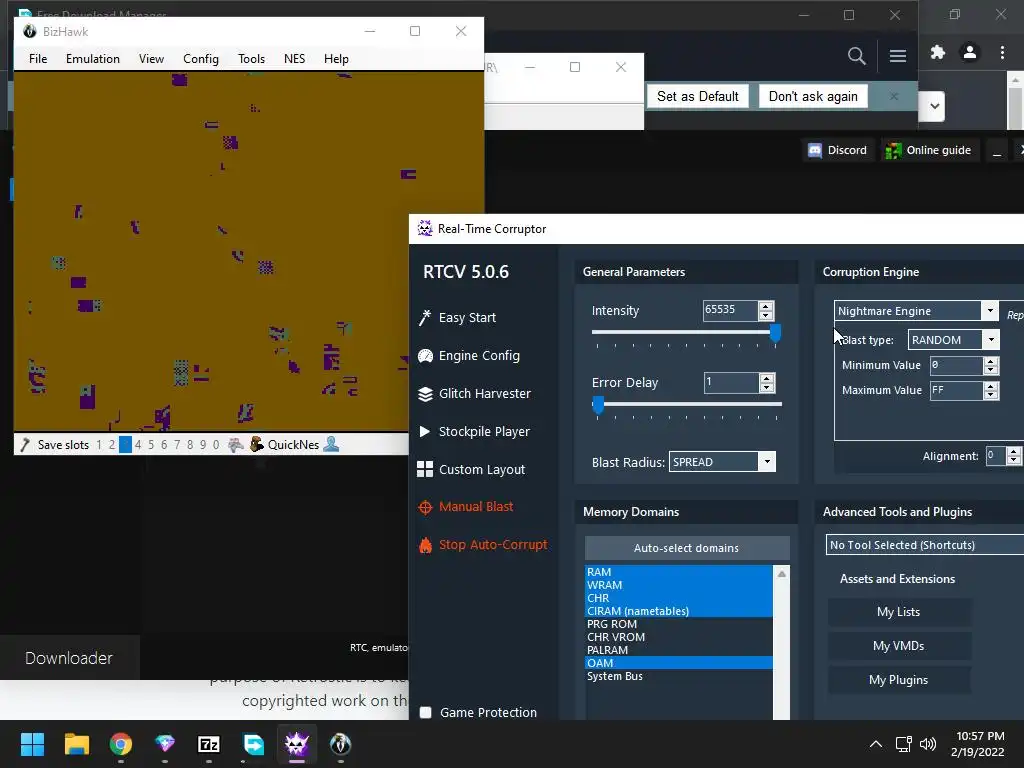The height and width of the screenshot is (768, 1024).
Task: Open BizHawk File menu
Action: pos(38,59)
